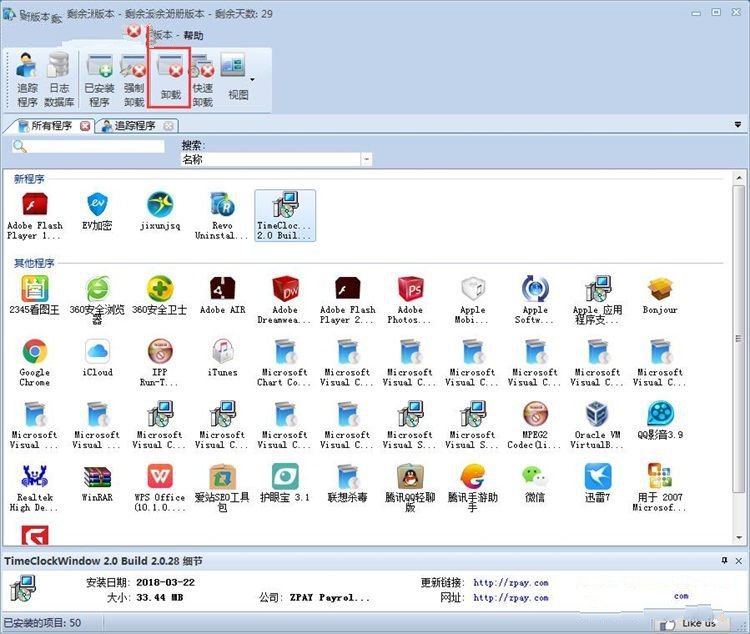Select 联想杀毒 program
The height and width of the screenshot is (634, 750).
point(348,483)
